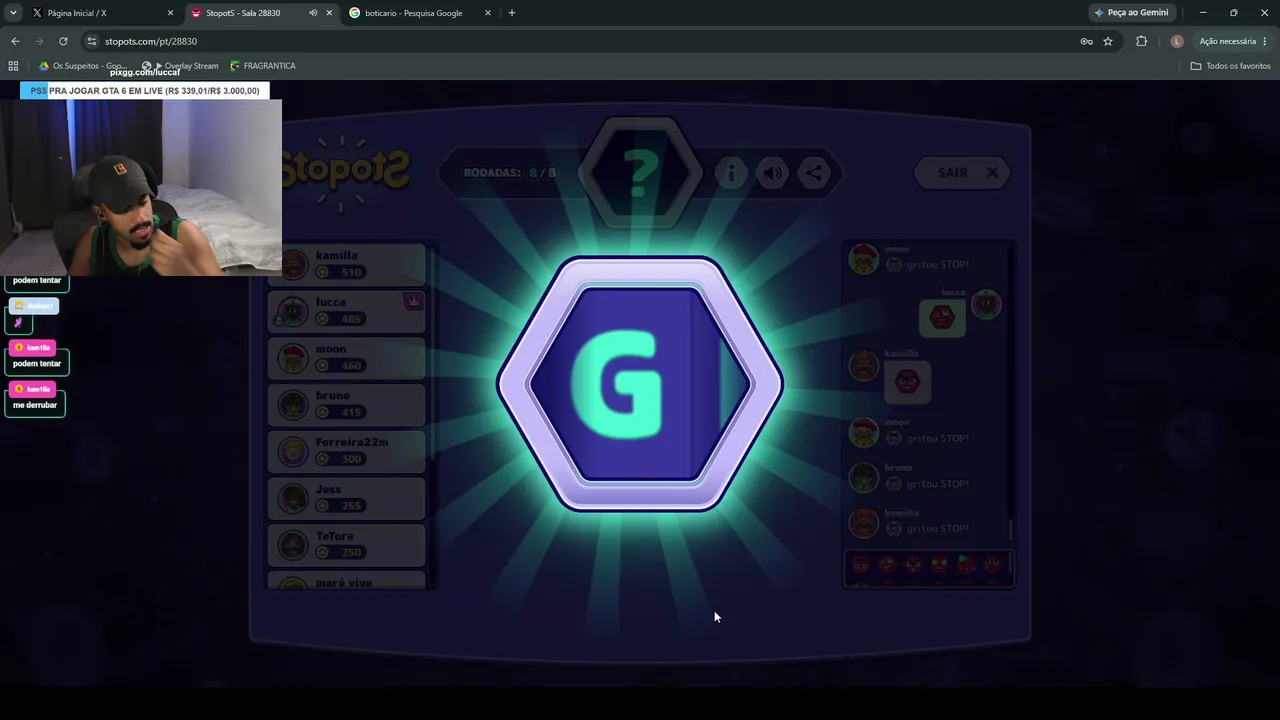Select player Jess in the ranking list

pyautogui.click(x=347, y=499)
